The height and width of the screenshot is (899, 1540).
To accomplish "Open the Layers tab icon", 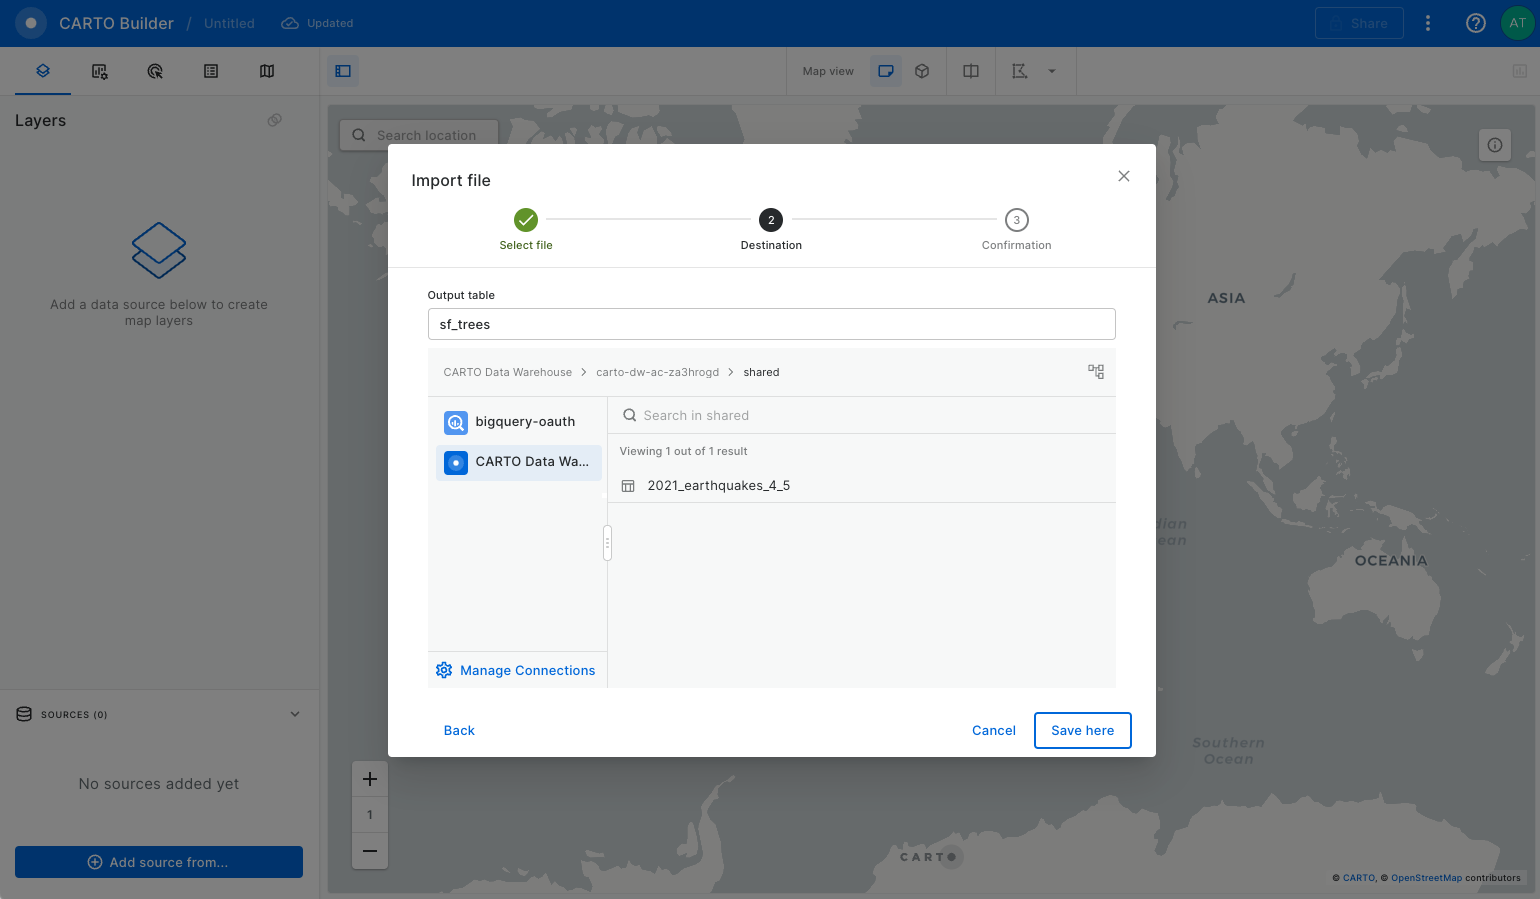I will pos(43,71).
